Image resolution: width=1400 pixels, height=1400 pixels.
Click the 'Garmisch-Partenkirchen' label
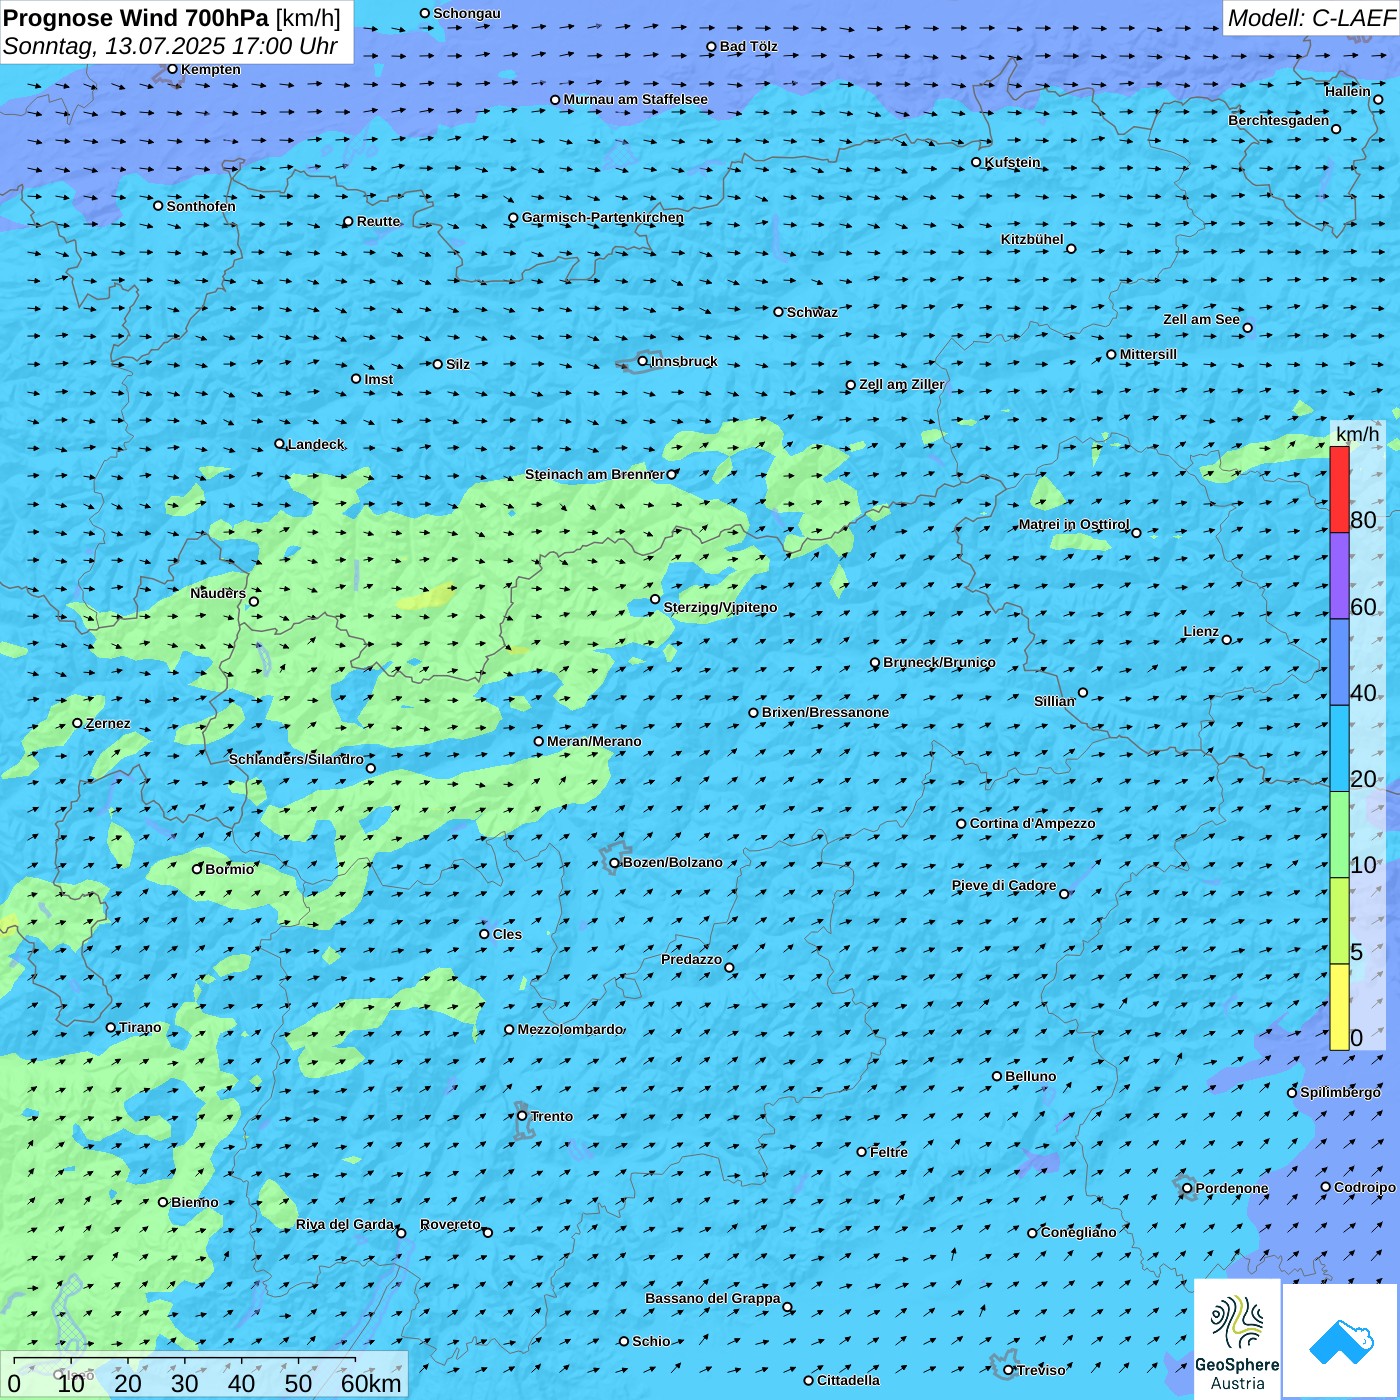click(603, 217)
